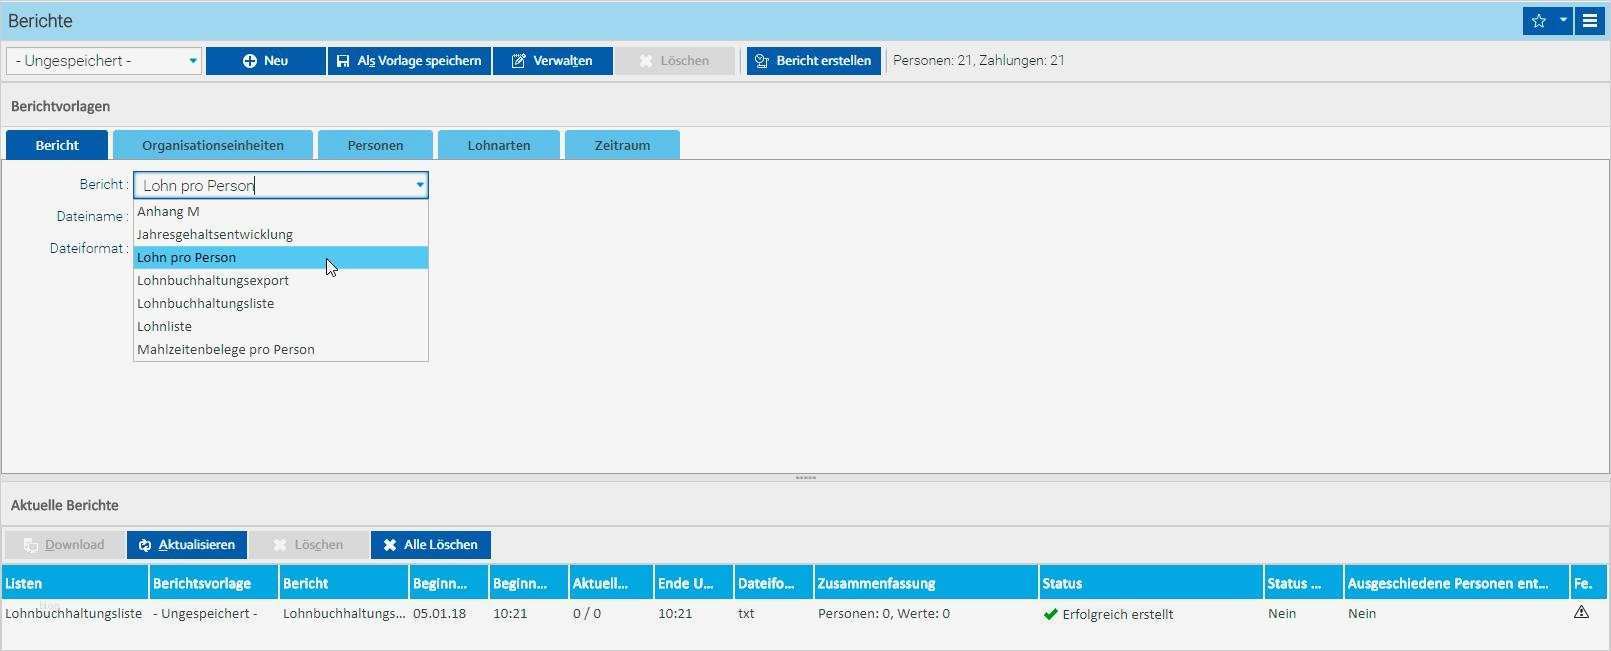Viewport: 1611px width, 651px height.
Task: Click the Ende U... column header
Action: click(x=693, y=583)
